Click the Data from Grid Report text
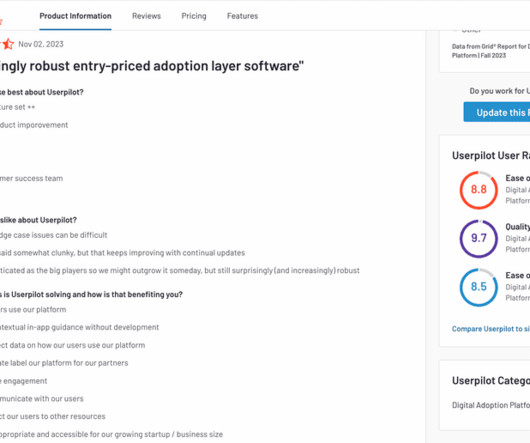 491,51
